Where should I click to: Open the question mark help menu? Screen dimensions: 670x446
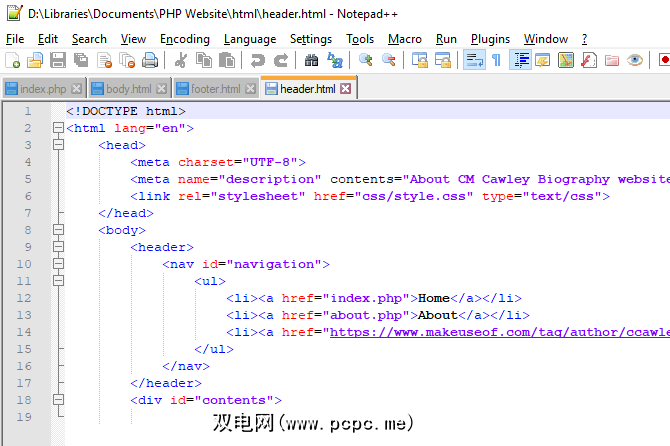(x=584, y=39)
